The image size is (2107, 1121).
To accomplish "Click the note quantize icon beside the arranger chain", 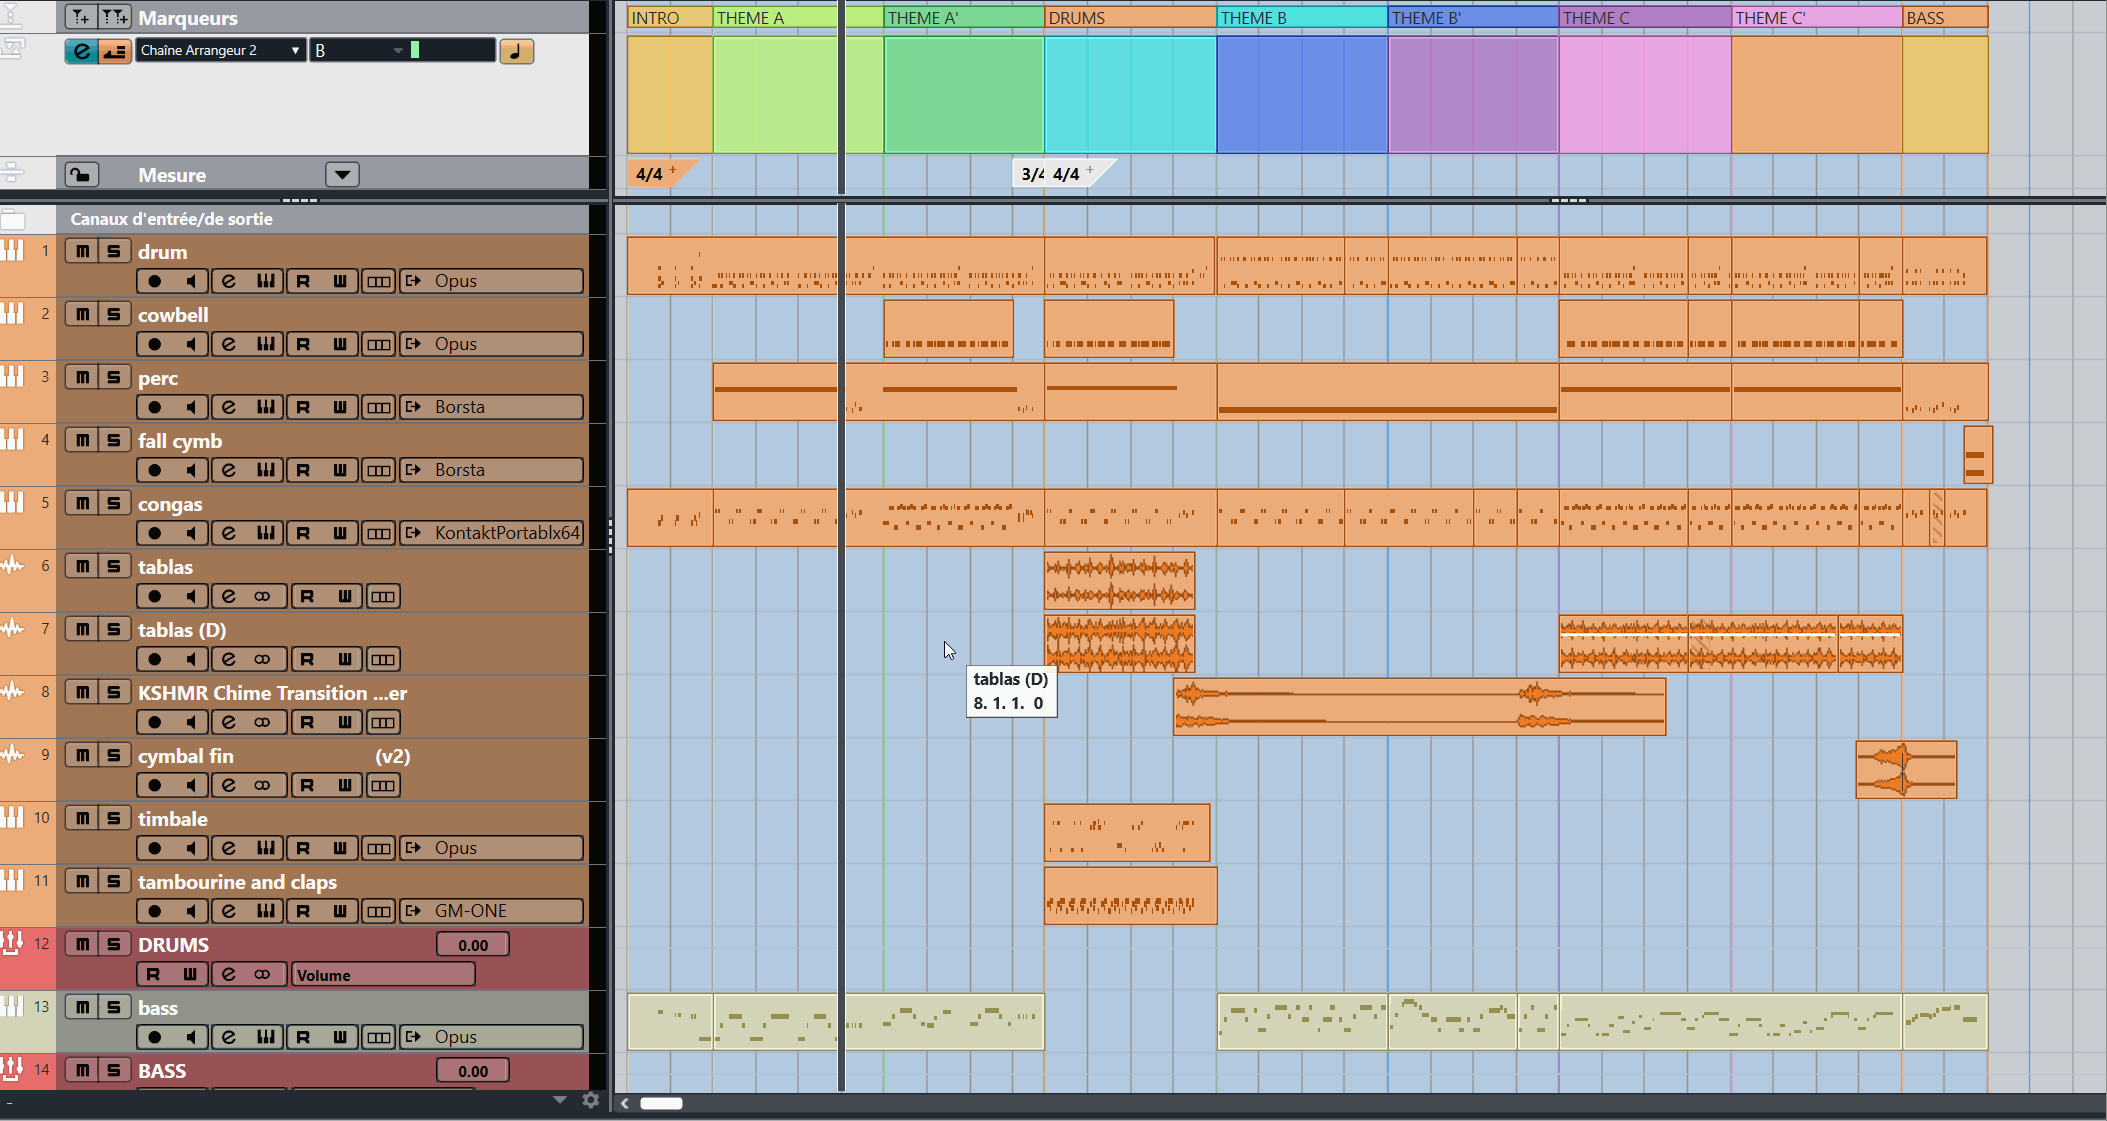I will pos(517,51).
